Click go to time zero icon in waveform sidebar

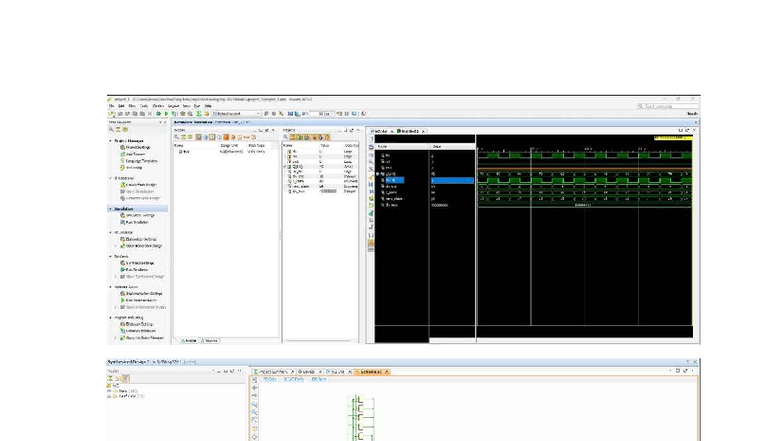[371, 184]
